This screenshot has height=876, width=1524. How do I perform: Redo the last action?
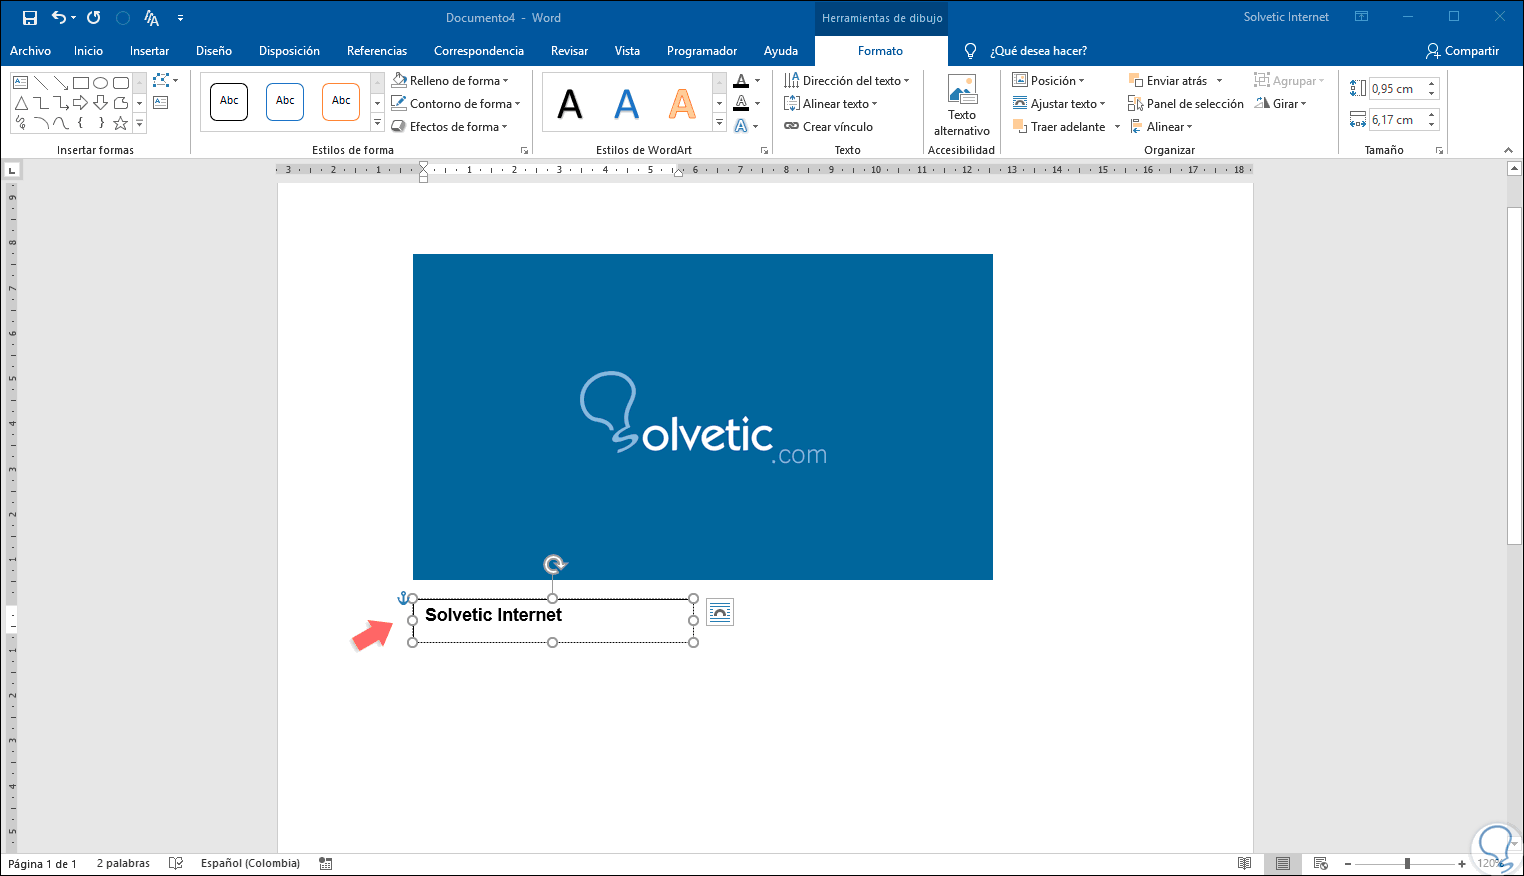pyautogui.click(x=94, y=18)
